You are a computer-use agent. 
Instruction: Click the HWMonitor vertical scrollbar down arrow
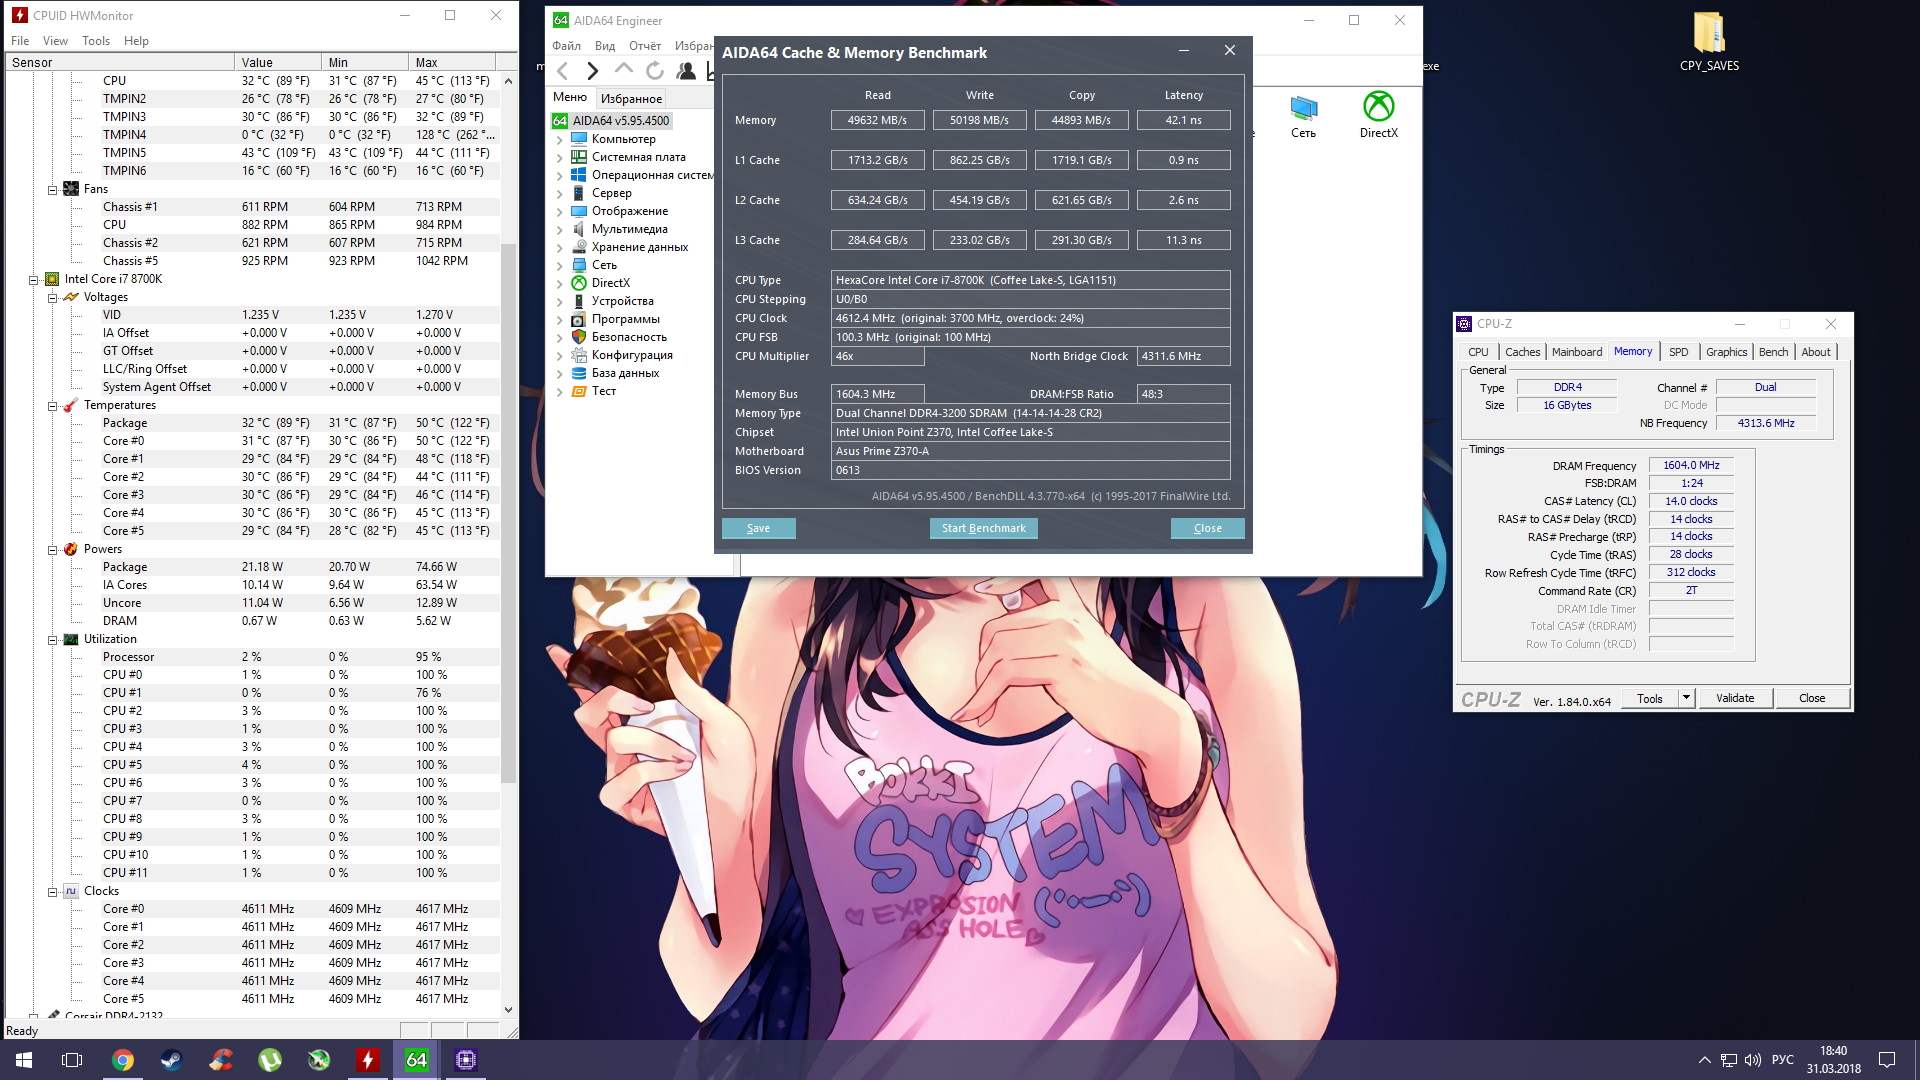coord(508,1010)
